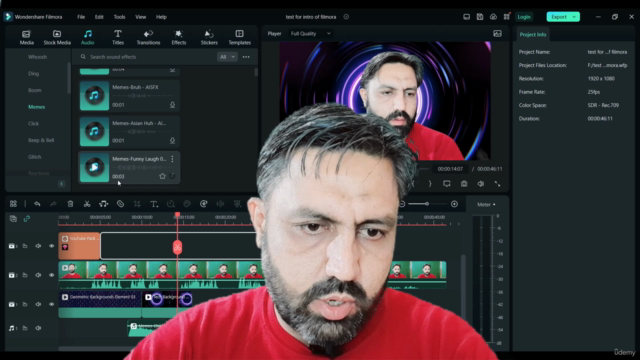Open the Transitions tab
Screen dimensions: 640x360
pos(148,37)
